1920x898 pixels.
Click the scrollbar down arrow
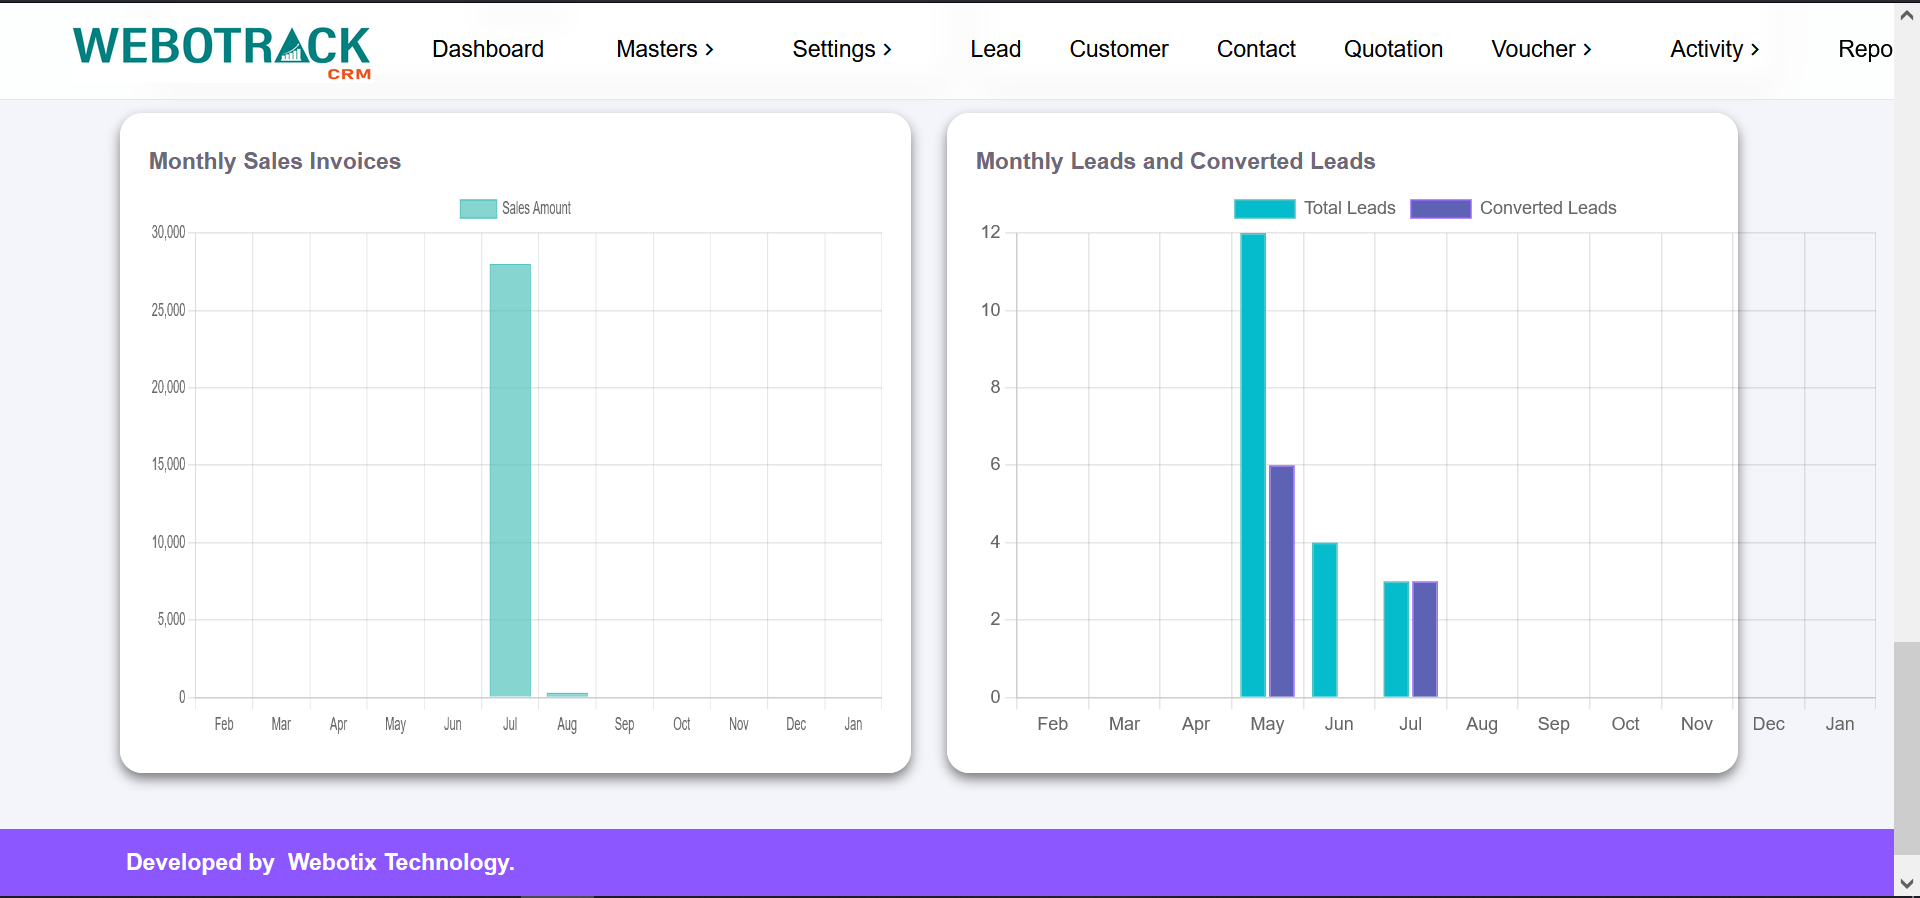click(x=1906, y=883)
